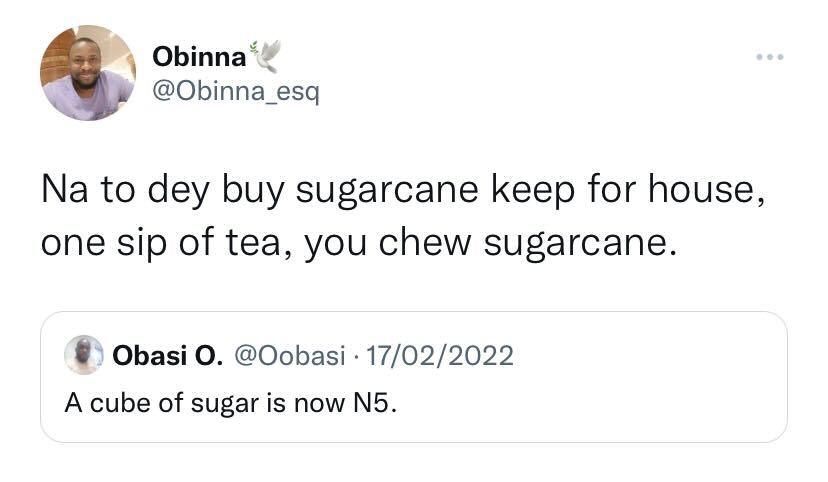828x482 pixels.
Task: Click the 17/02/2022 date of quoted tweet
Action: point(440,355)
